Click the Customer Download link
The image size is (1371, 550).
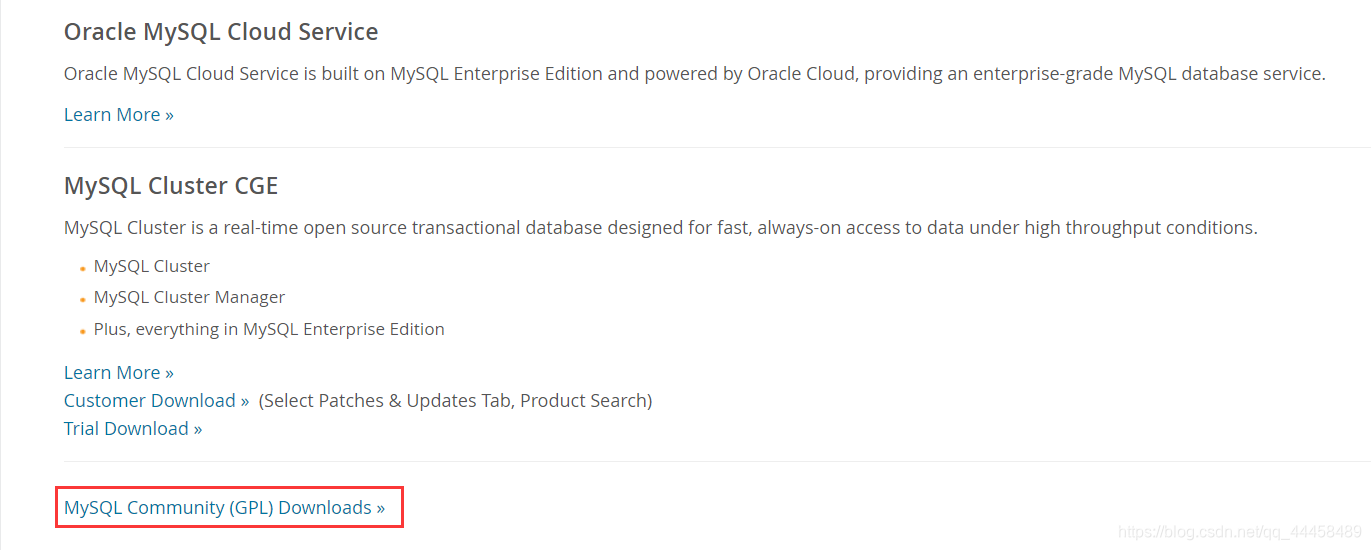click(156, 401)
